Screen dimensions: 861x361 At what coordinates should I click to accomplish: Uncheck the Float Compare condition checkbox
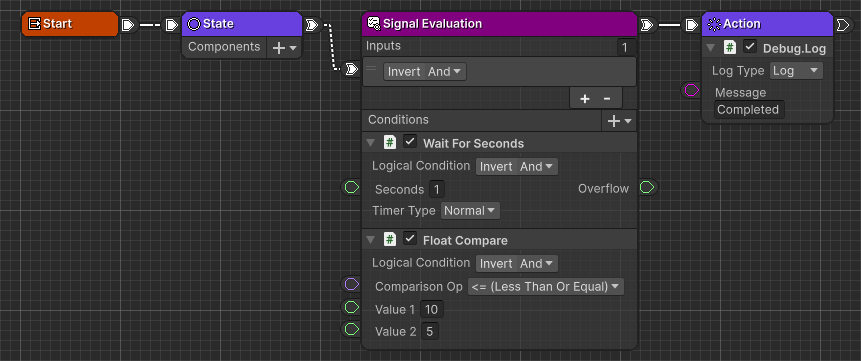tap(410, 239)
